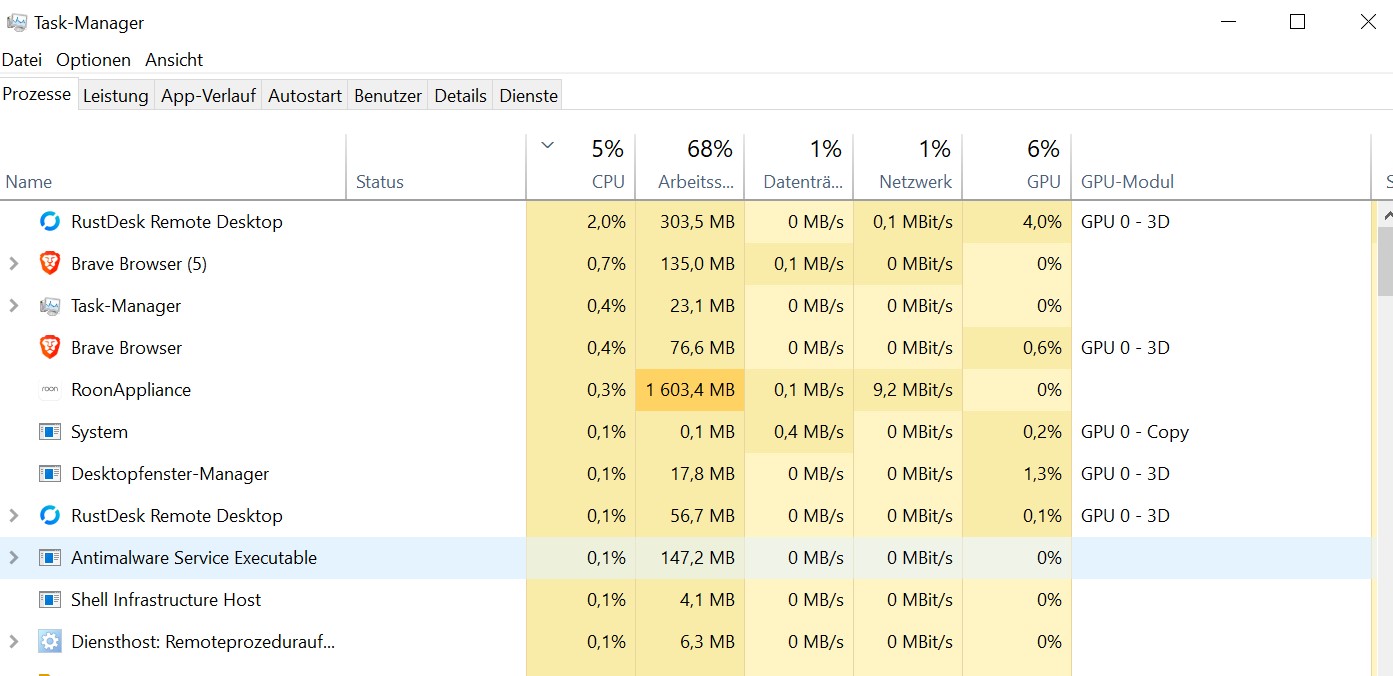
Task: Click the Task-Manager icon in the title bar
Action: 16,22
